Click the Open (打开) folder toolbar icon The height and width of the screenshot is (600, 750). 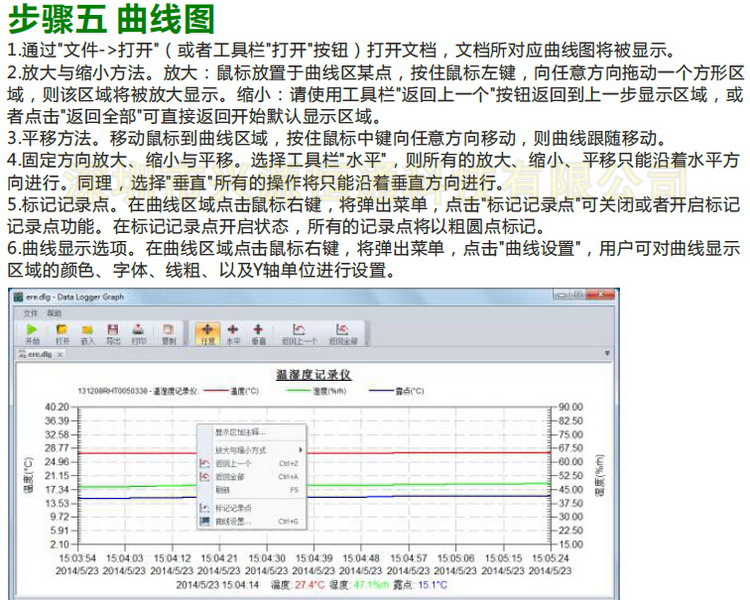pyautogui.click(x=62, y=329)
